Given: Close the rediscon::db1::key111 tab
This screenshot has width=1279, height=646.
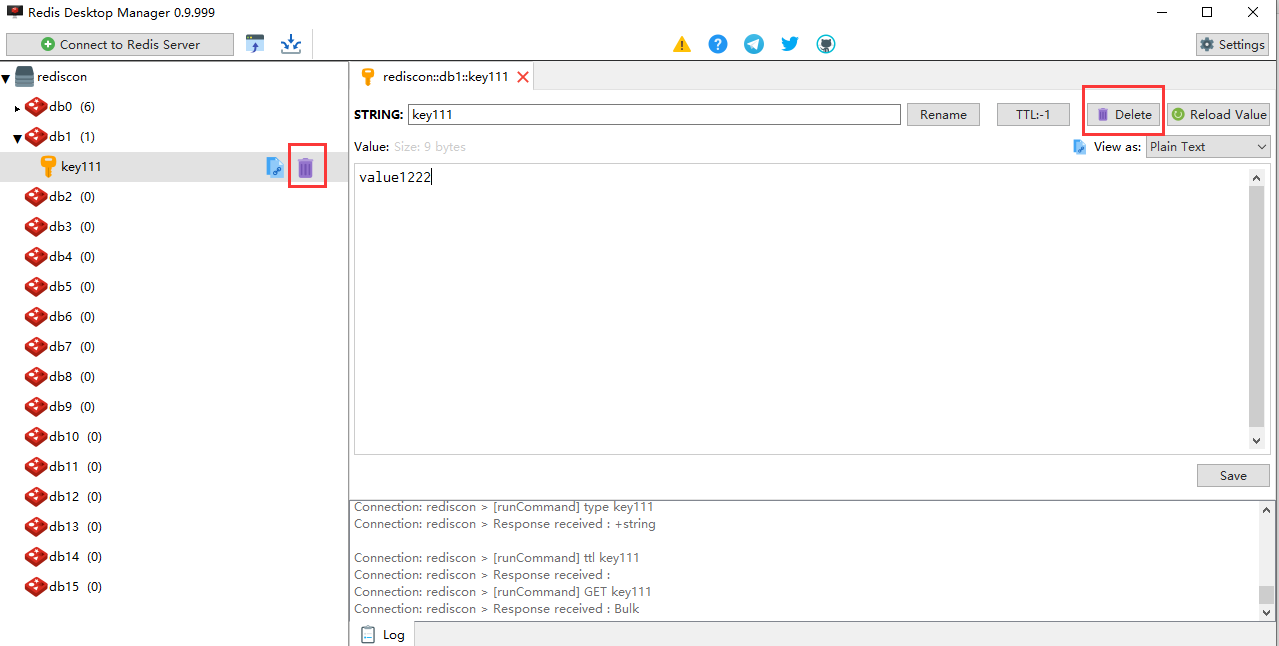Looking at the screenshot, I should pos(522,77).
